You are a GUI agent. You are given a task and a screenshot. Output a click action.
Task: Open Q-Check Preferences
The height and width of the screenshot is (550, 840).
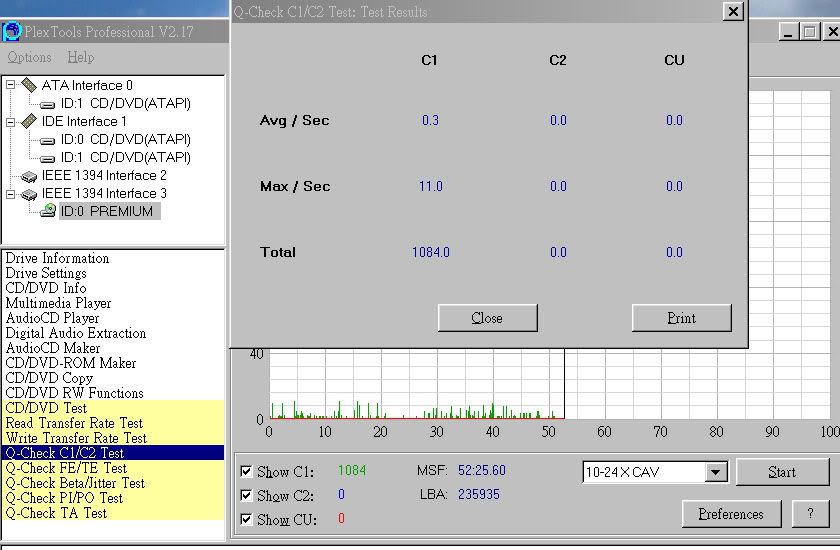(731, 514)
